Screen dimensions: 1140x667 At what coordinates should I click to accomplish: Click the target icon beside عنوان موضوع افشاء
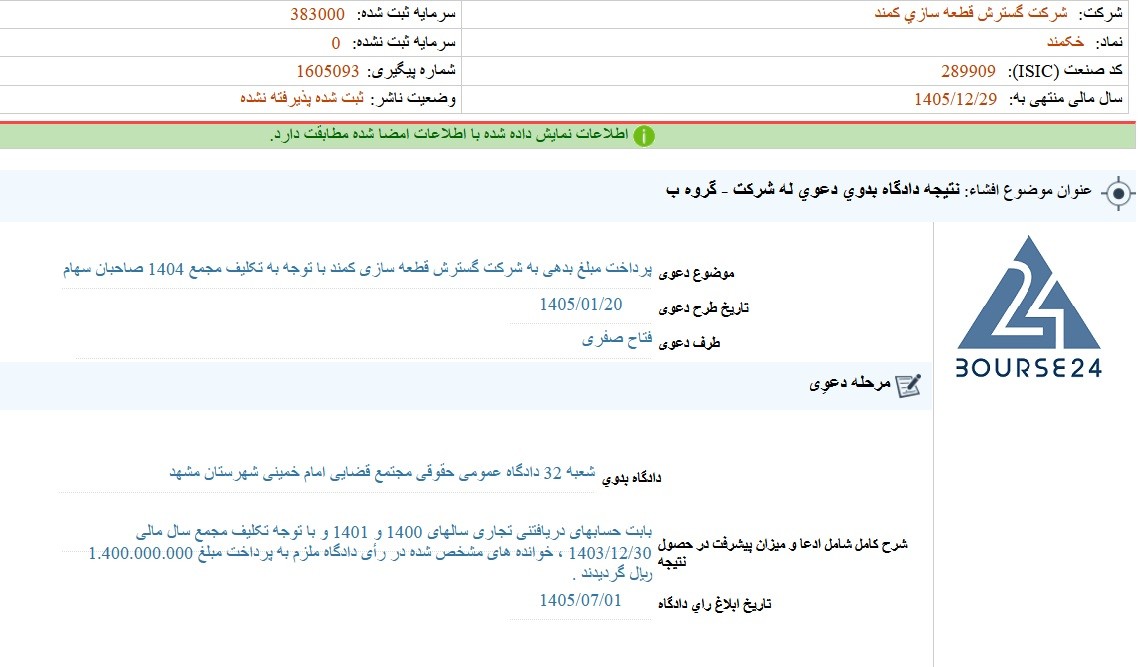pos(1118,193)
